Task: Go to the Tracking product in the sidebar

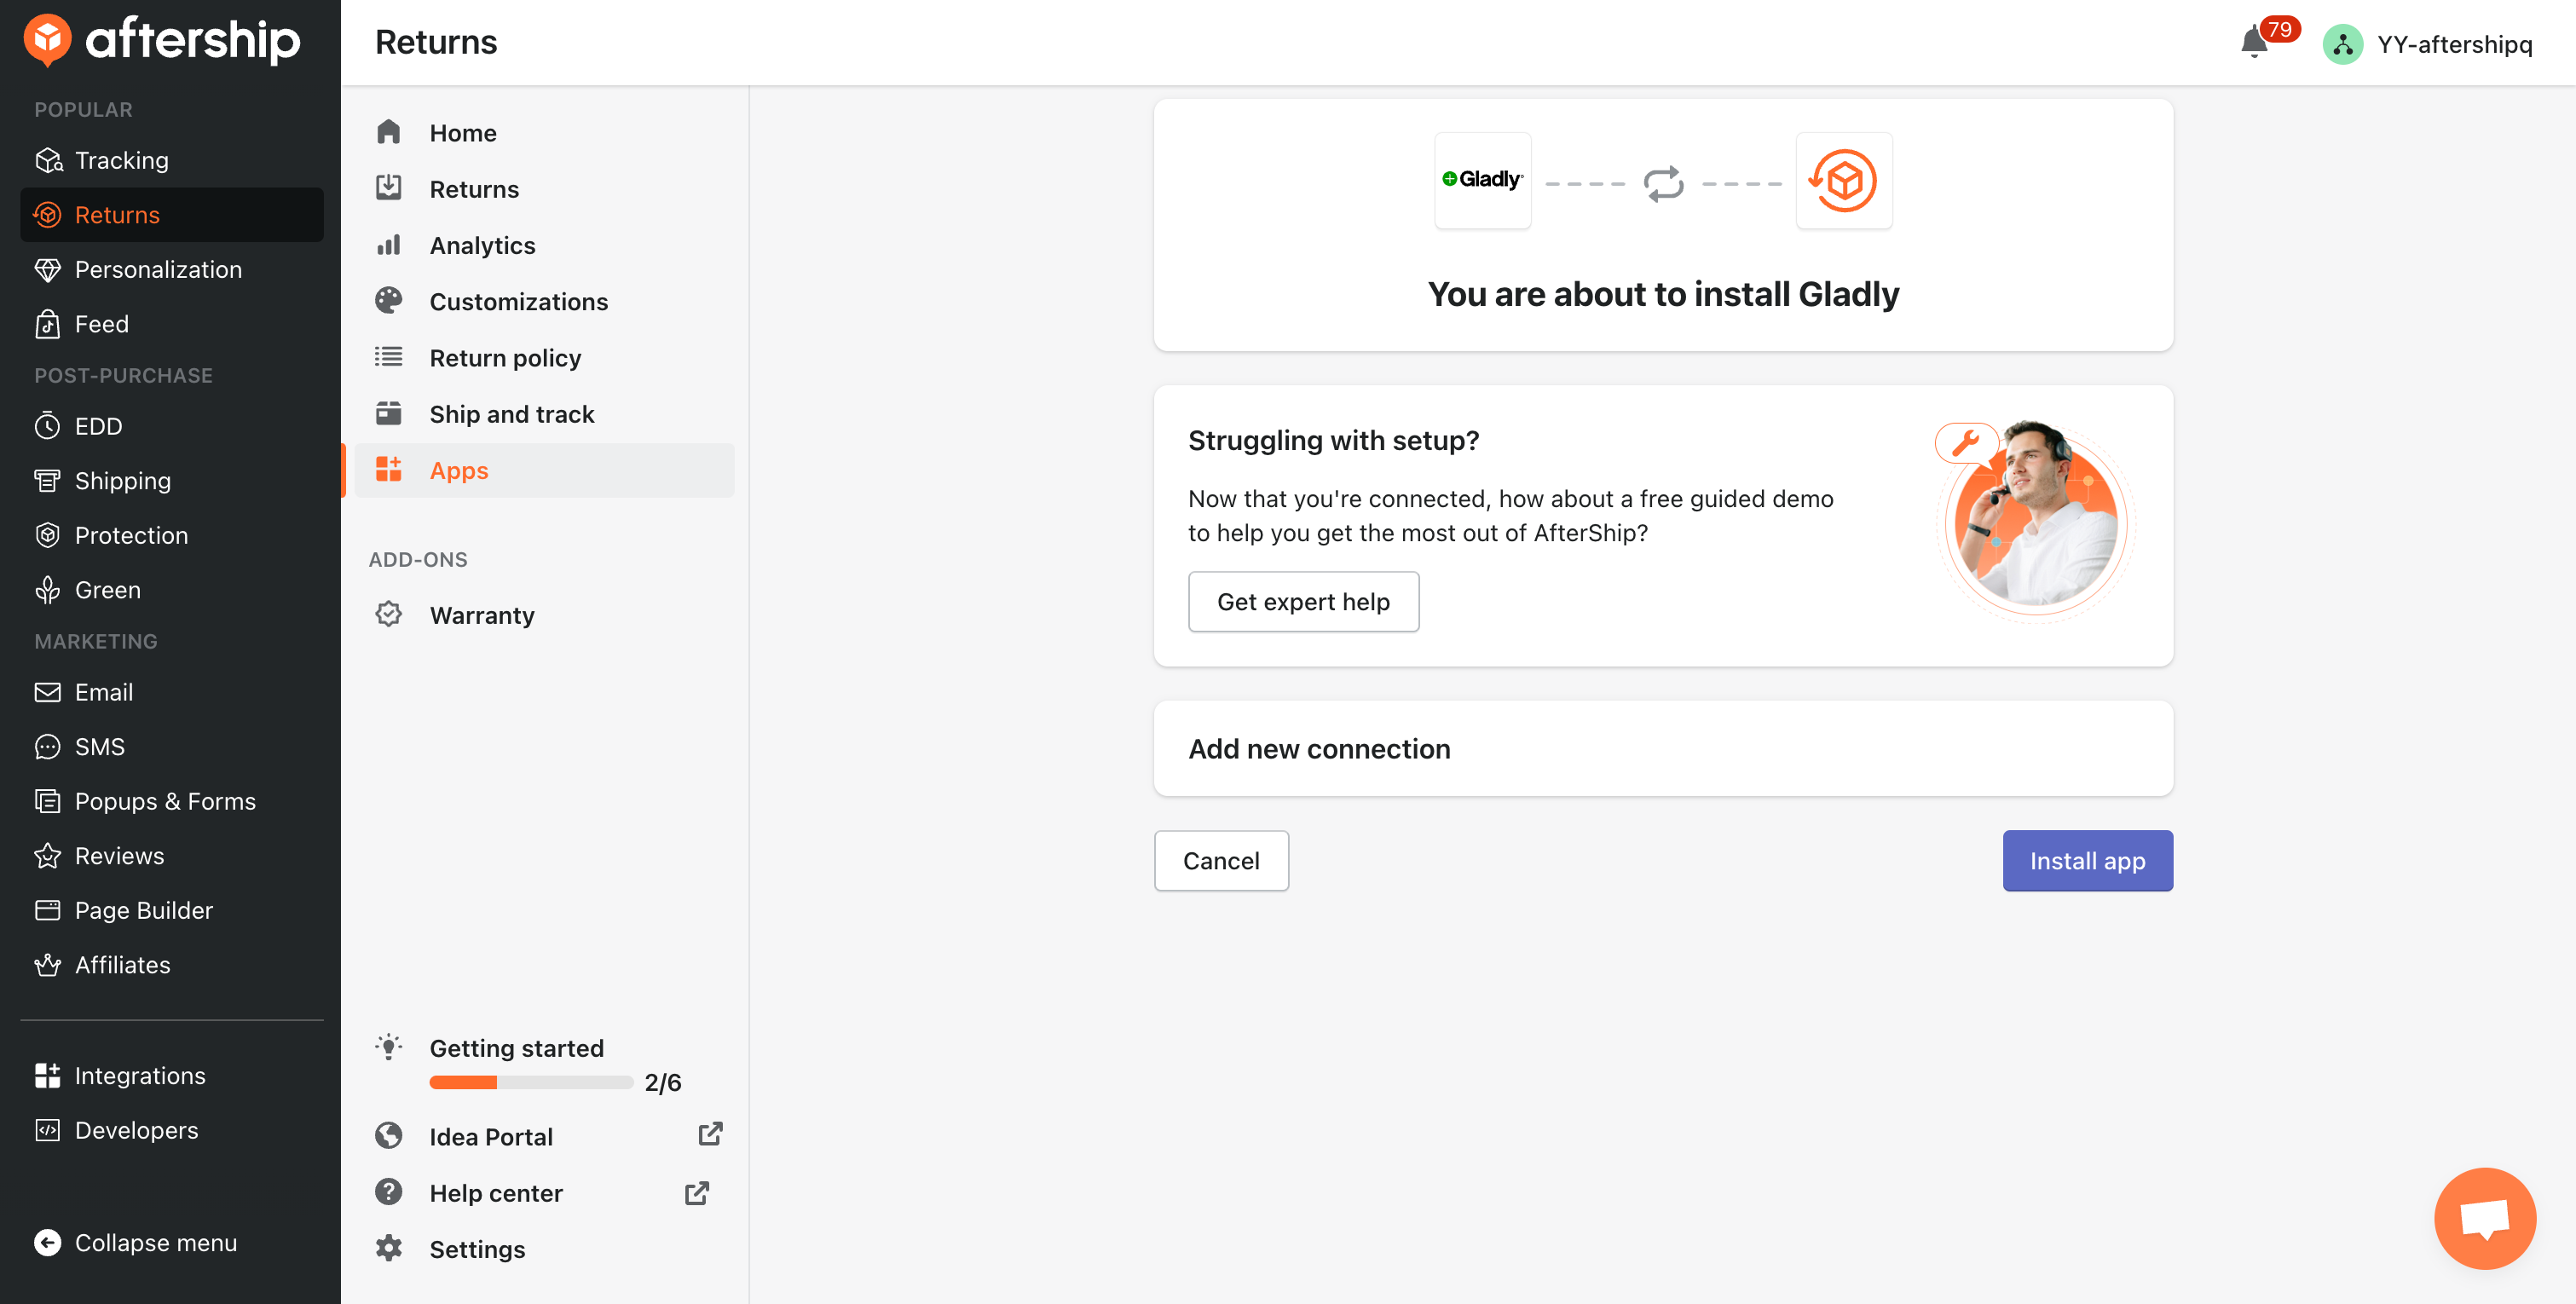Action: pos(121,160)
